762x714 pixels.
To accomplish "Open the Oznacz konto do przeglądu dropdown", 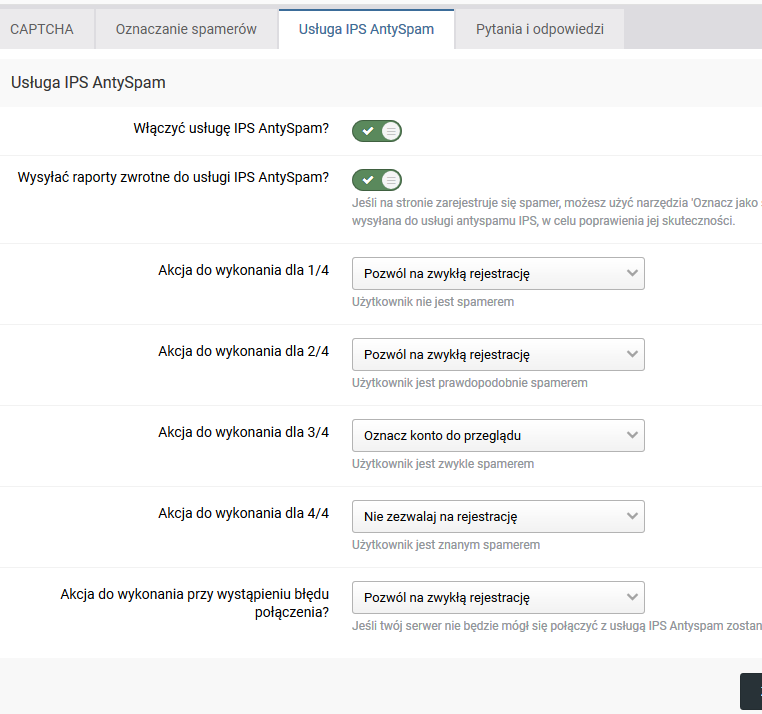I will pyautogui.click(x=498, y=435).
